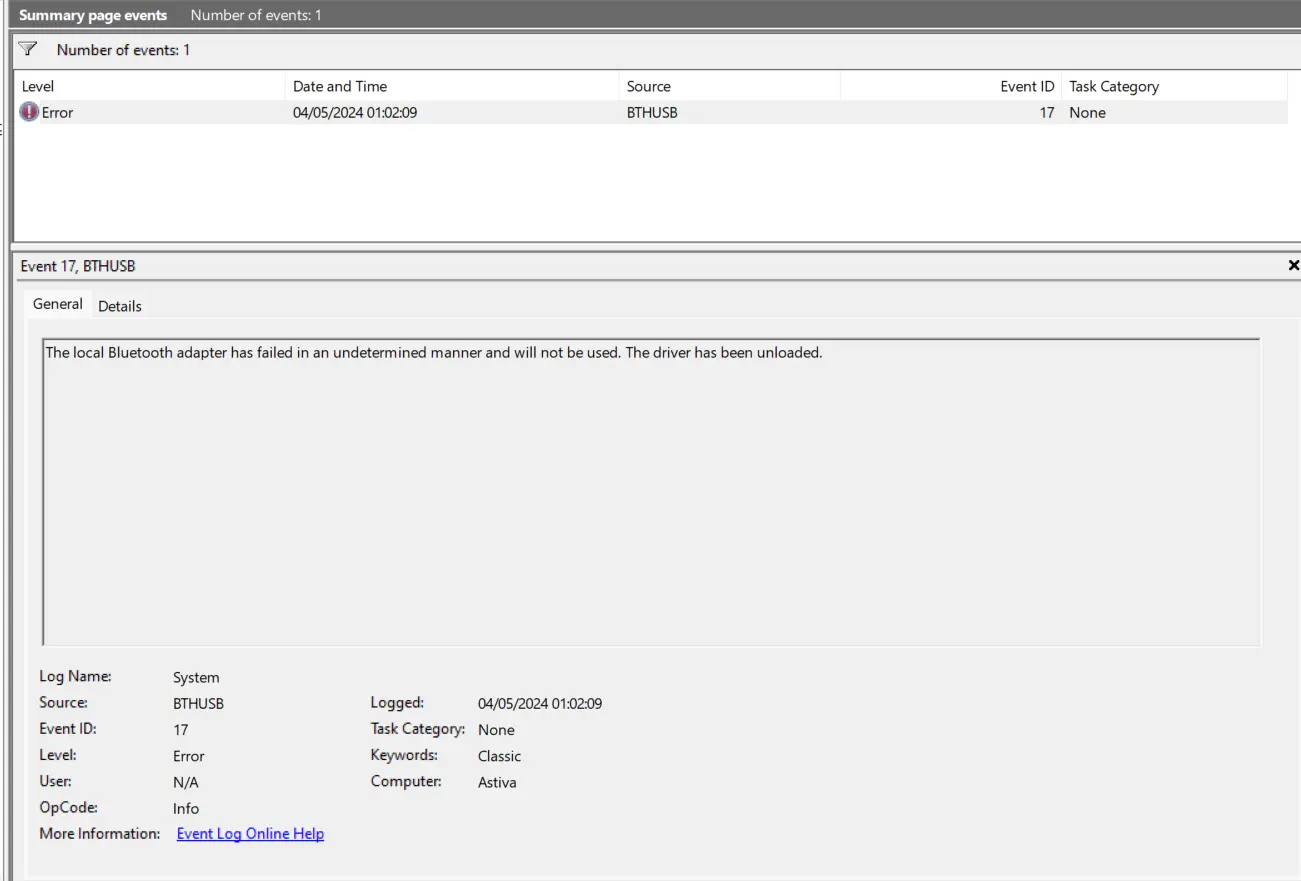
Task: Click the None task category cell in list
Action: [x=1087, y=112]
